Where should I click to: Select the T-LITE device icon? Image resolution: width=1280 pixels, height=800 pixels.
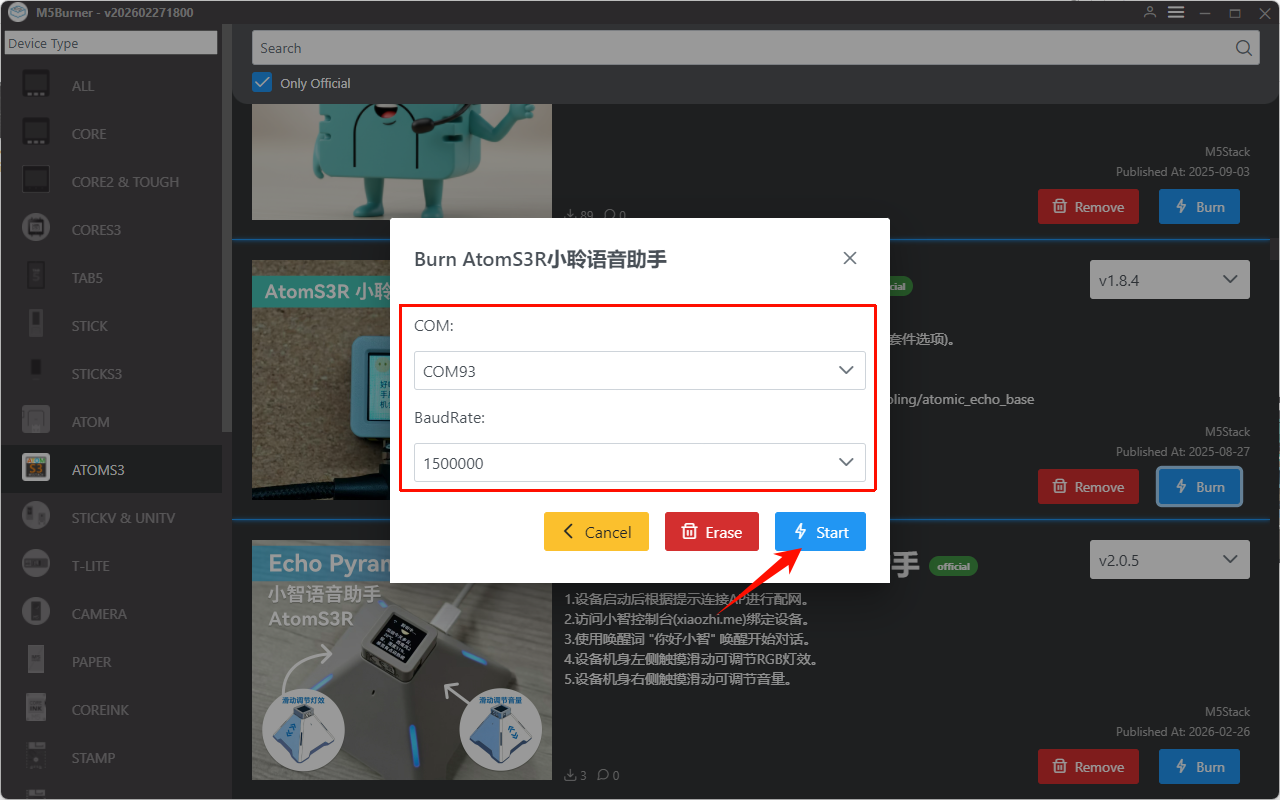[x=36, y=565]
